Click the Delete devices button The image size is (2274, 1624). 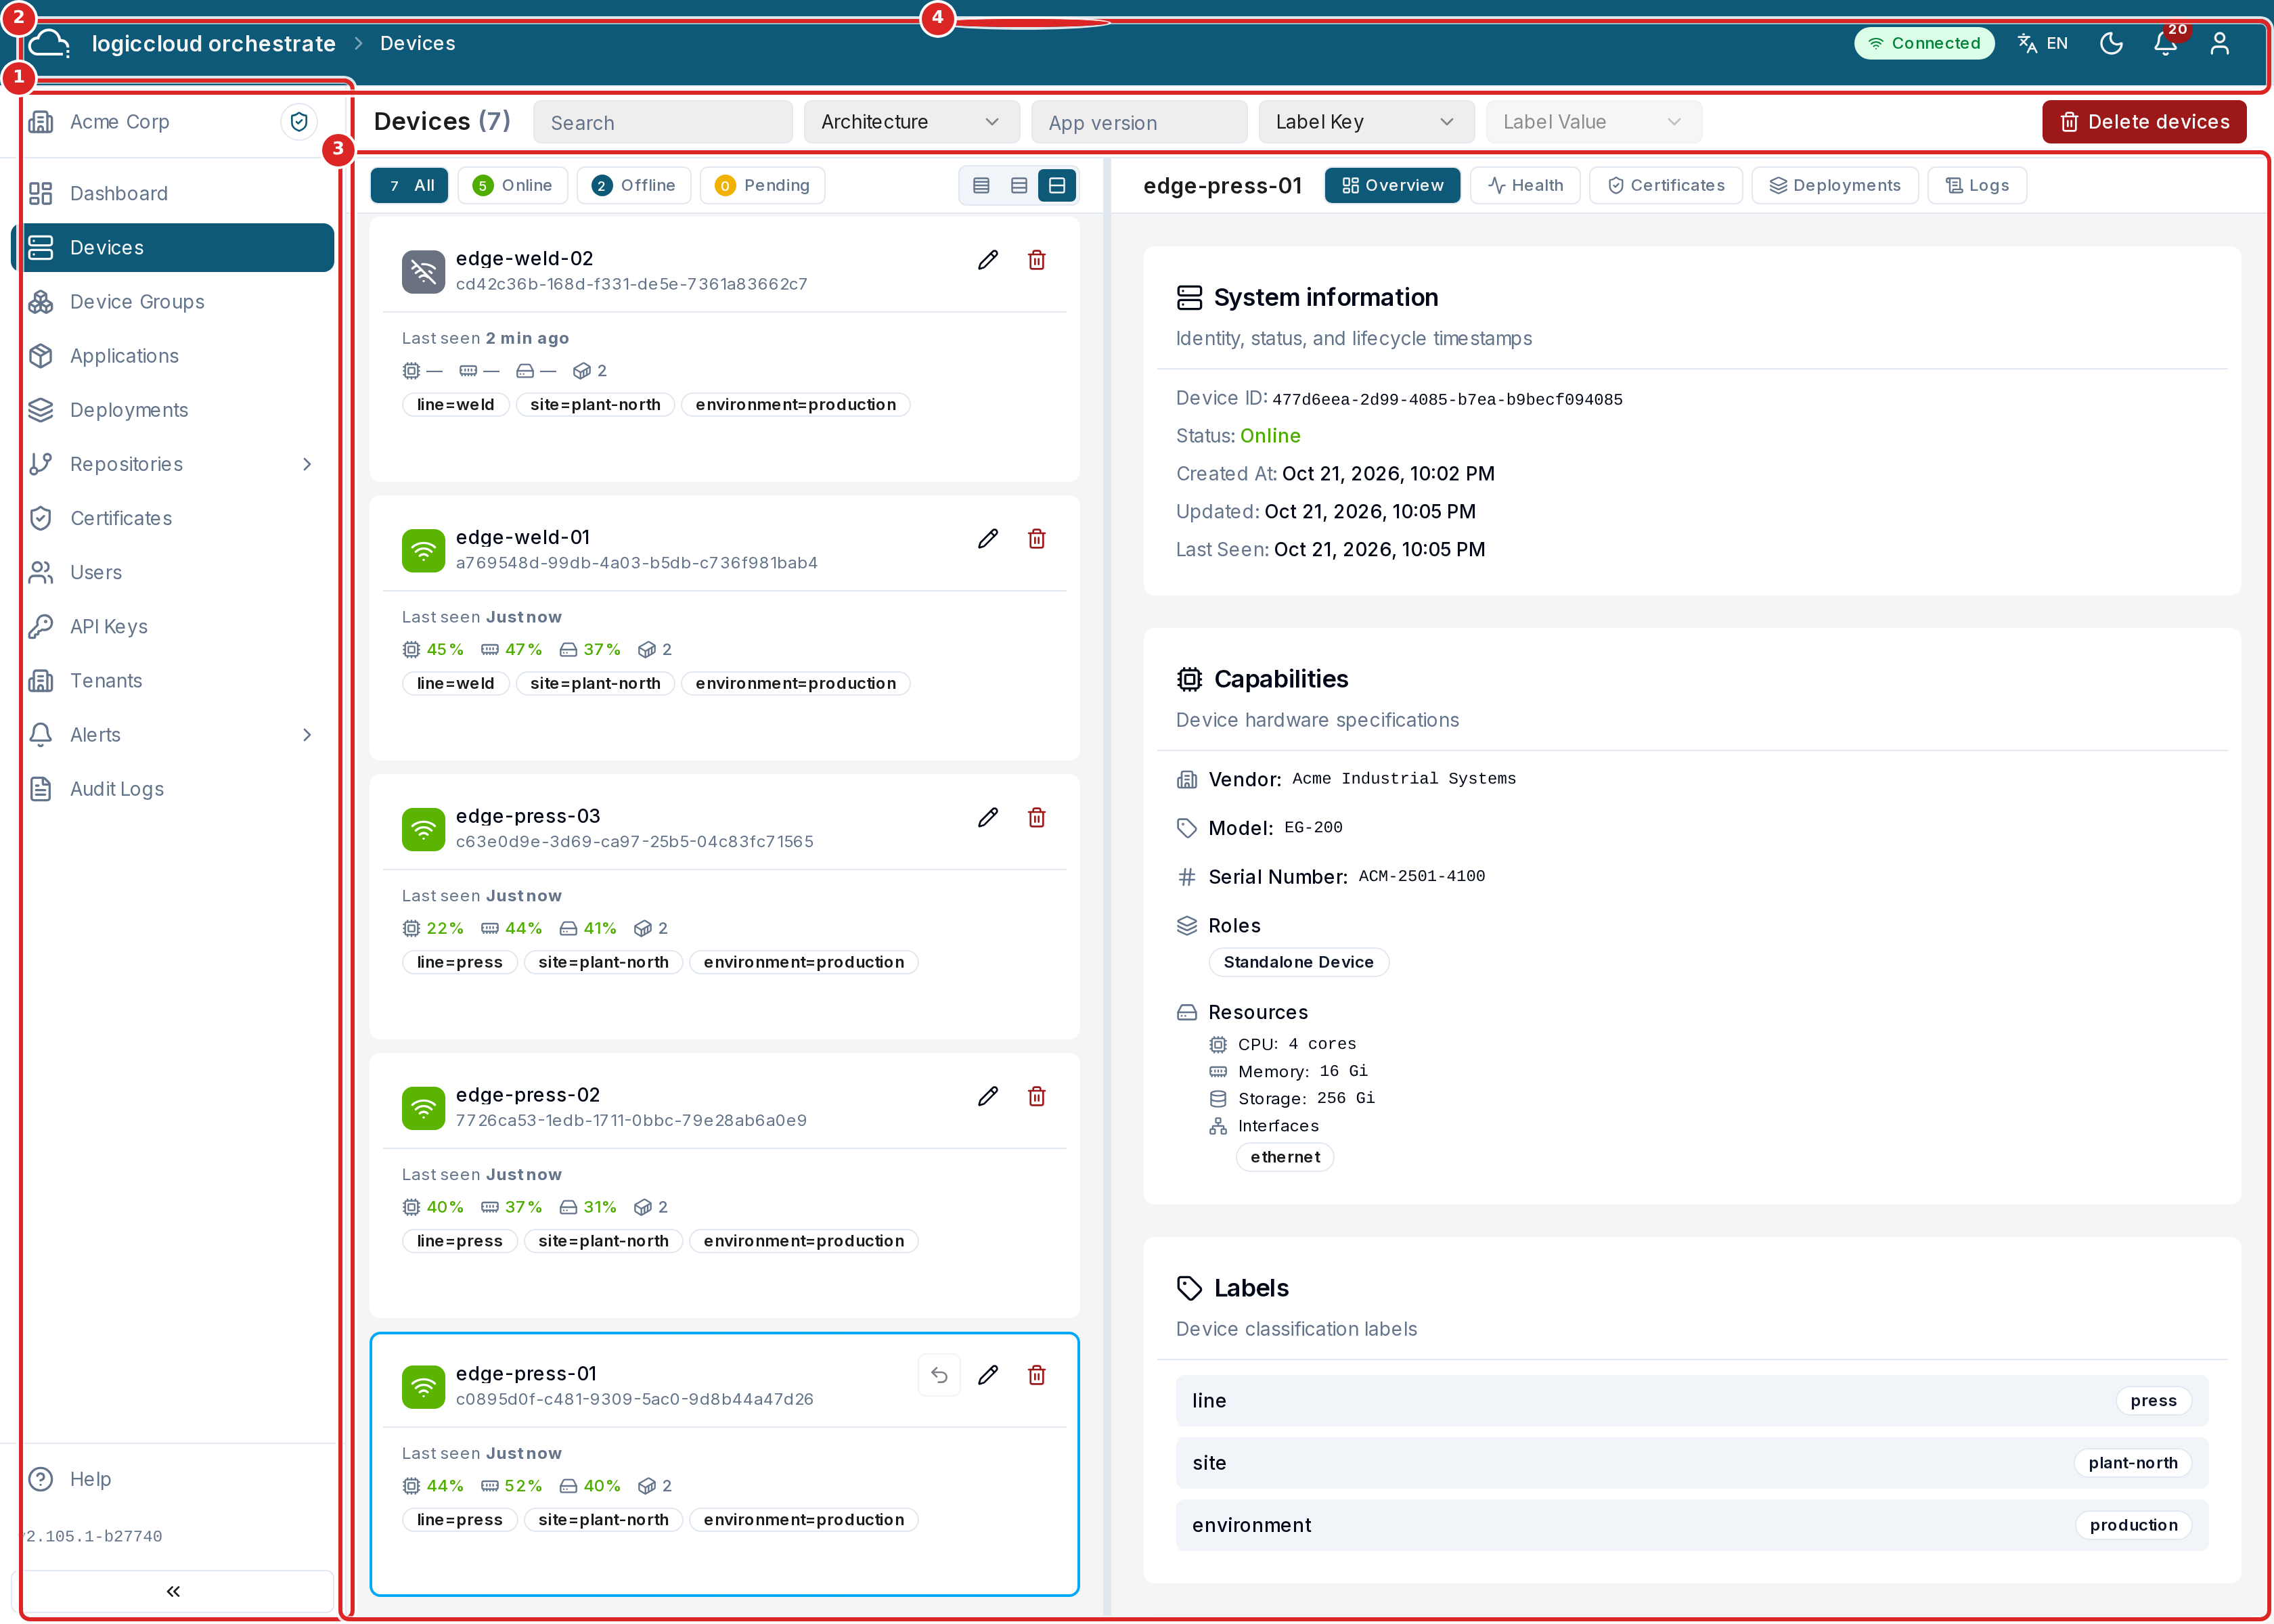[x=2144, y=122]
